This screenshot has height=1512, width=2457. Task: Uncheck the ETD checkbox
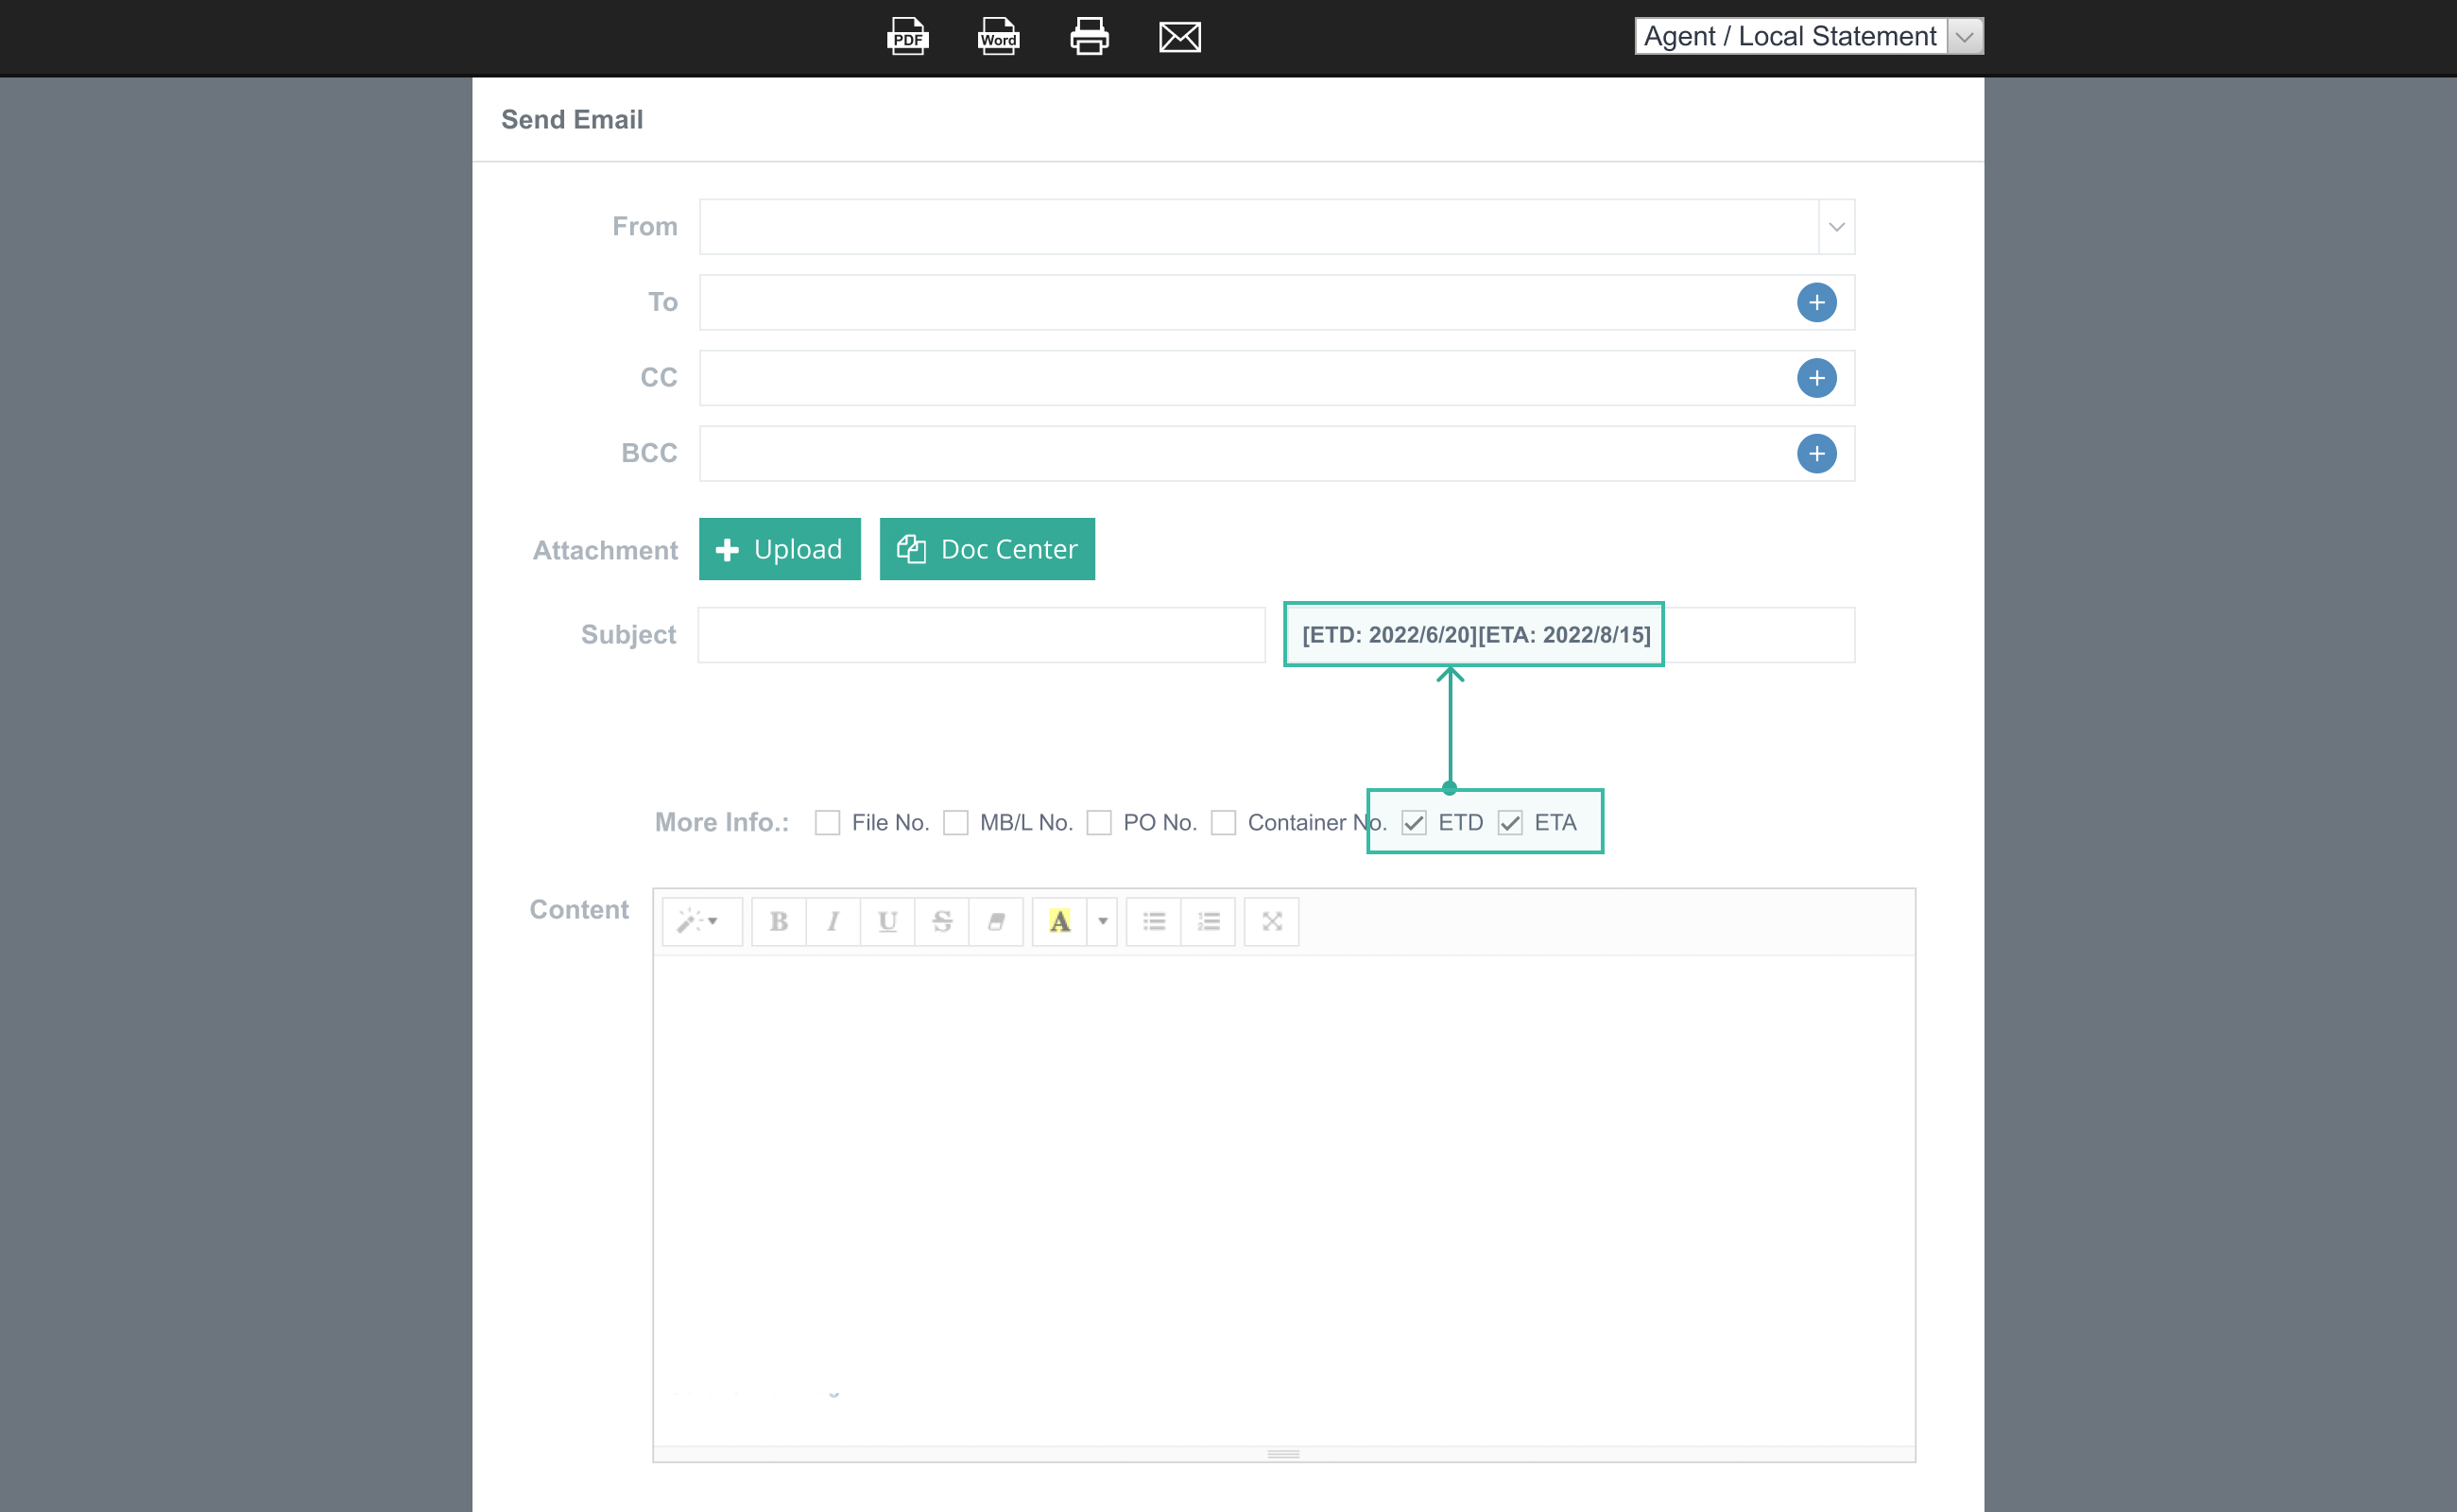pyautogui.click(x=1413, y=823)
